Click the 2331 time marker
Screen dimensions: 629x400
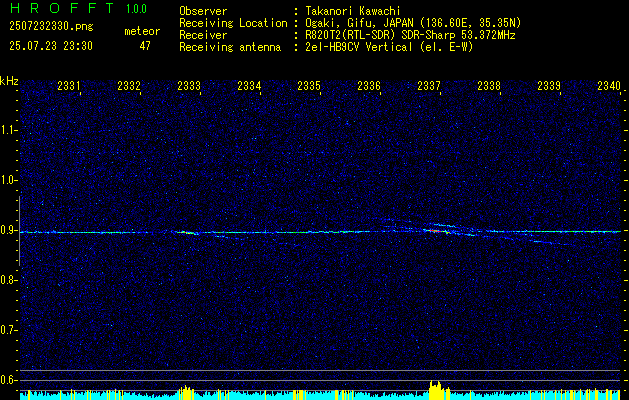point(69,86)
